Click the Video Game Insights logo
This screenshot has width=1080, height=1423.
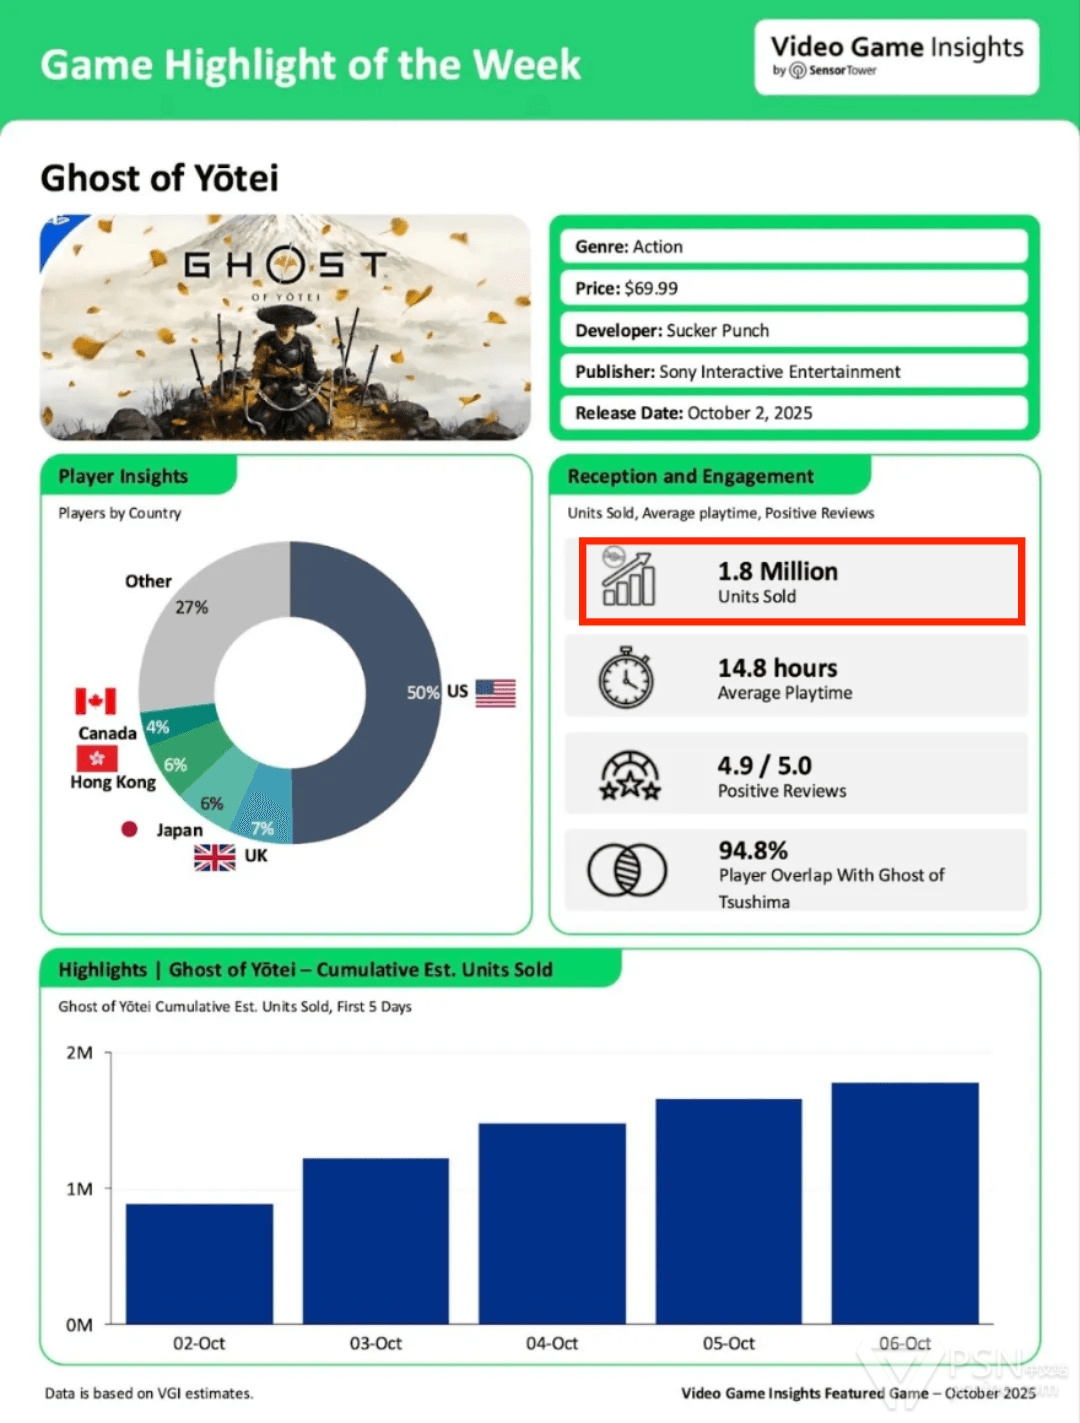pyautogui.click(x=896, y=56)
